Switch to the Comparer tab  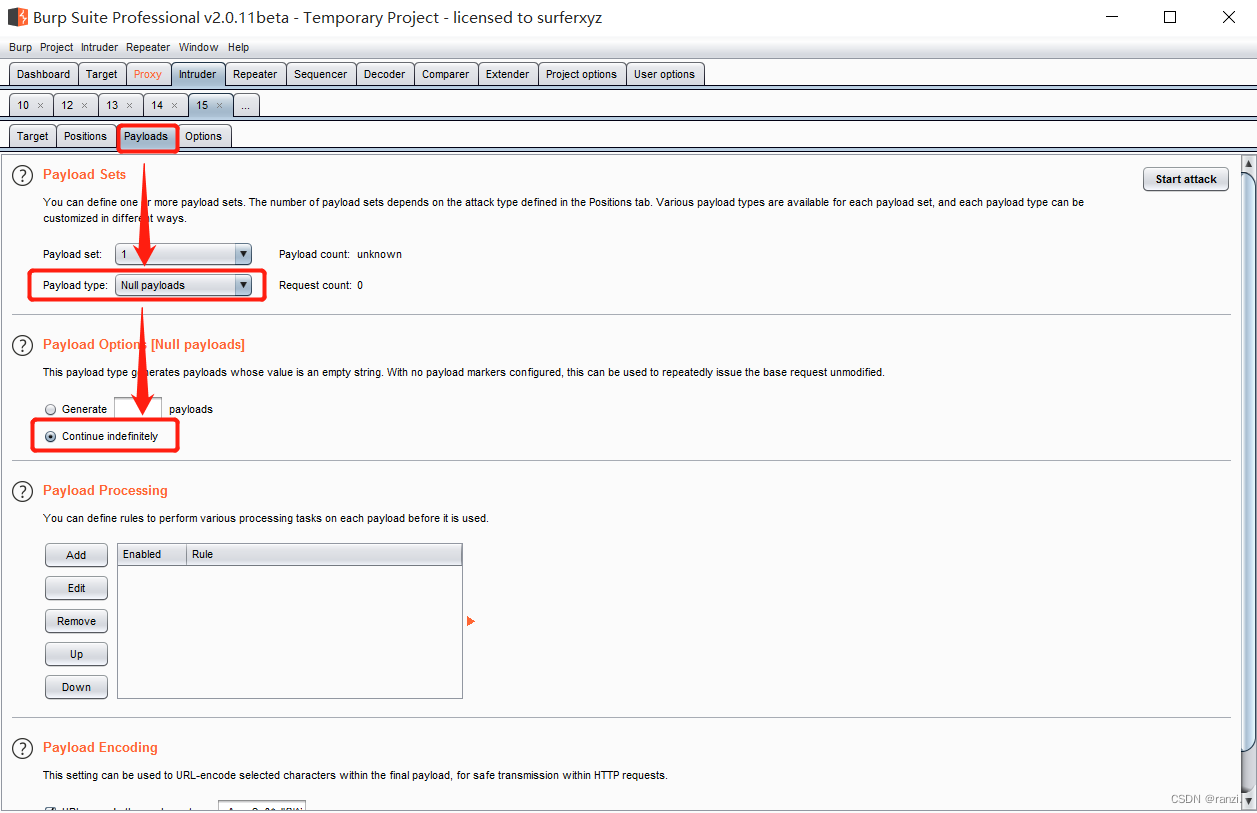coord(446,74)
